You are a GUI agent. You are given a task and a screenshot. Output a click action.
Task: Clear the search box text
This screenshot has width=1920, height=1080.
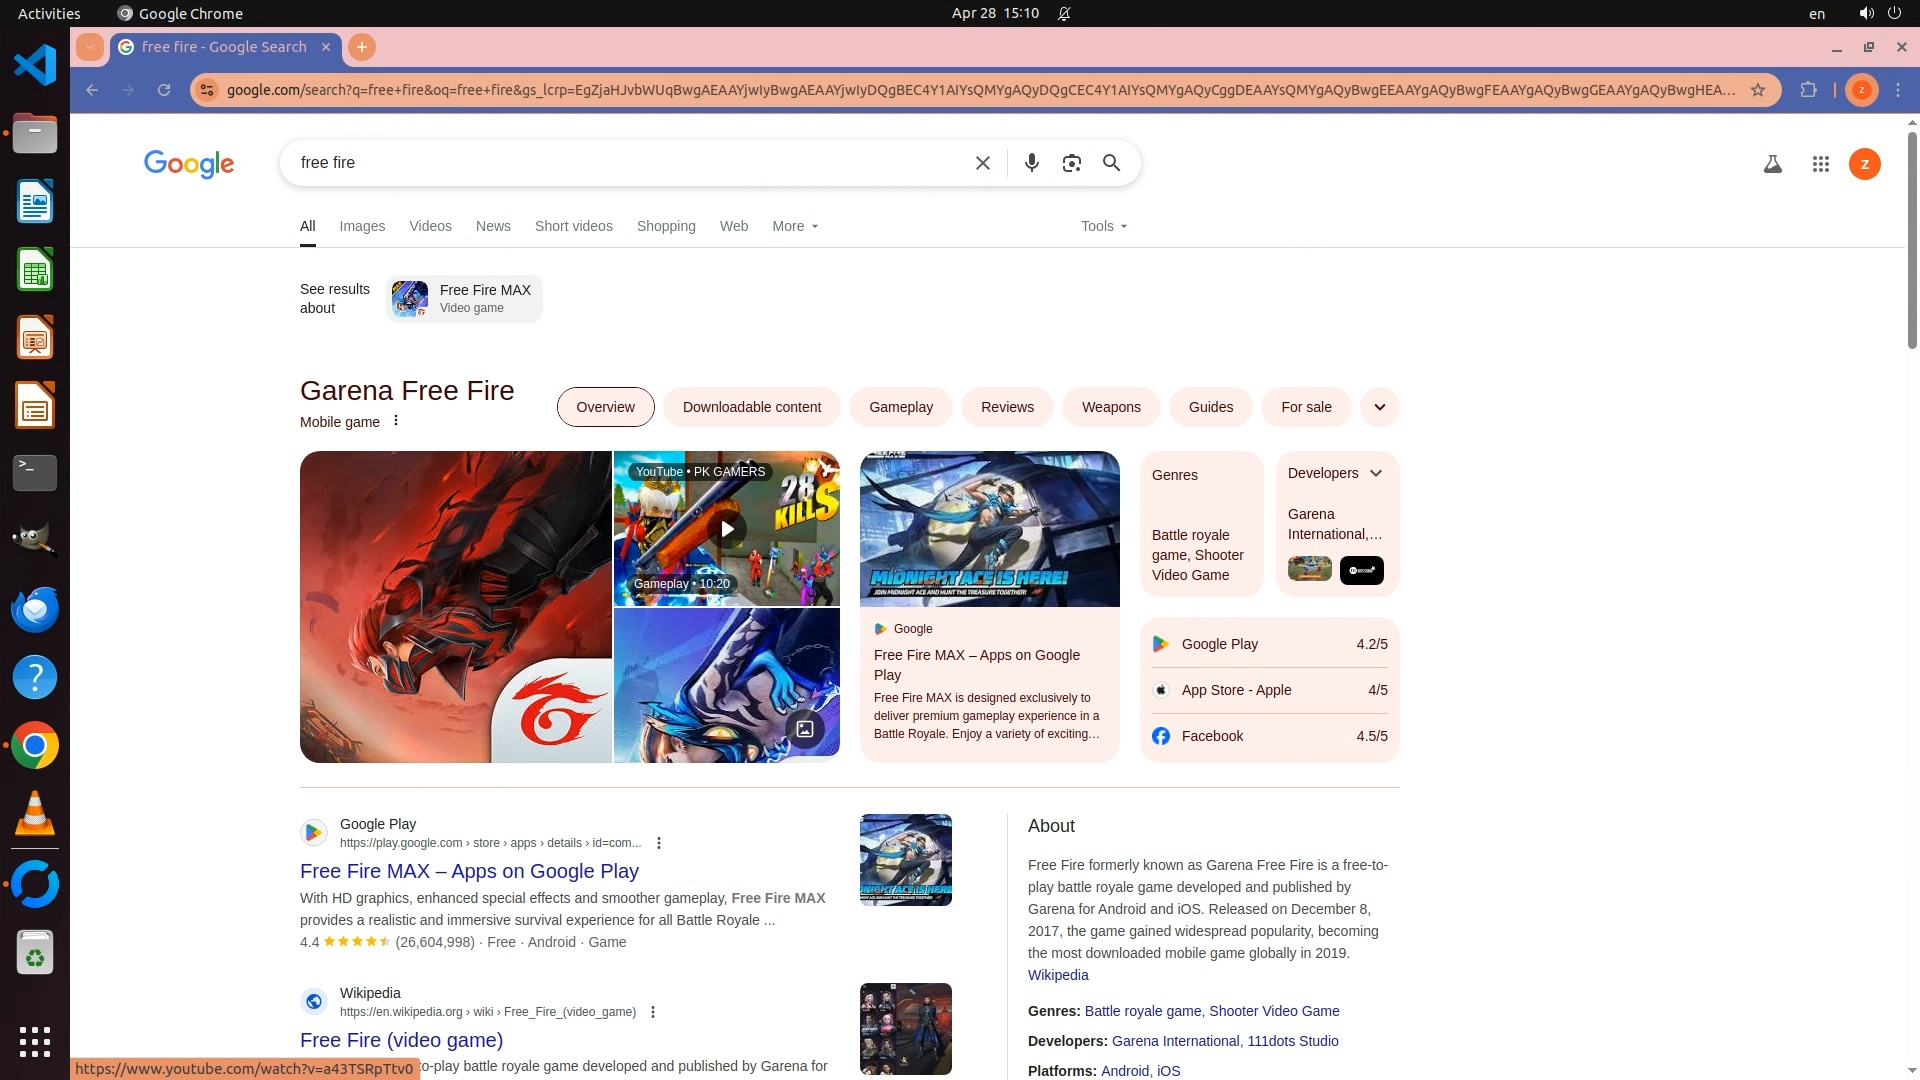(x=982, y=163)
